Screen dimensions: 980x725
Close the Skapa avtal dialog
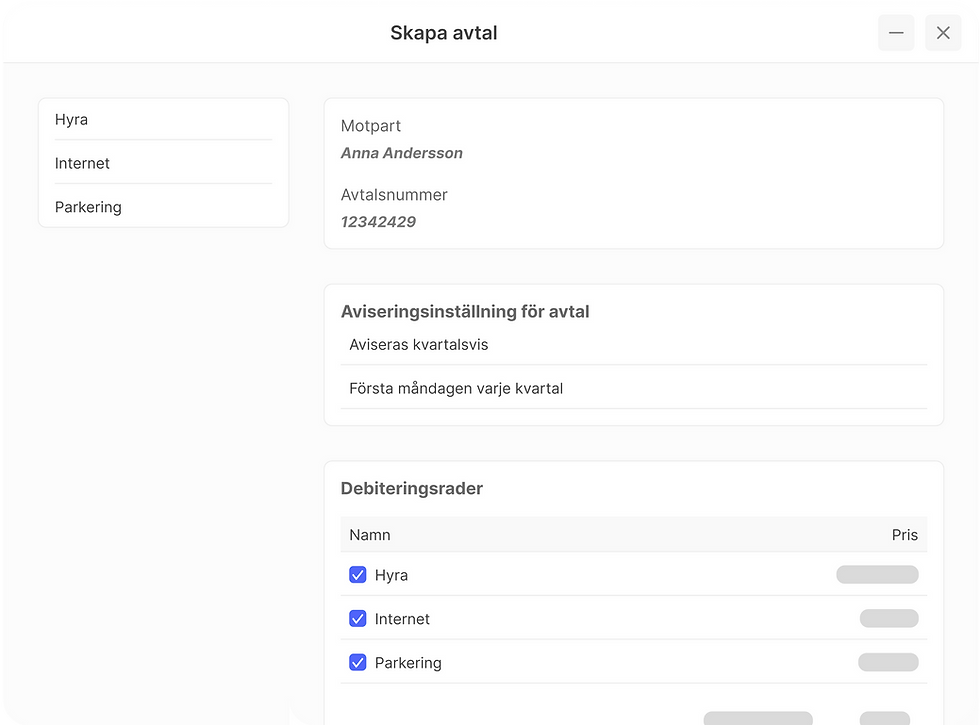click(943, 33)
